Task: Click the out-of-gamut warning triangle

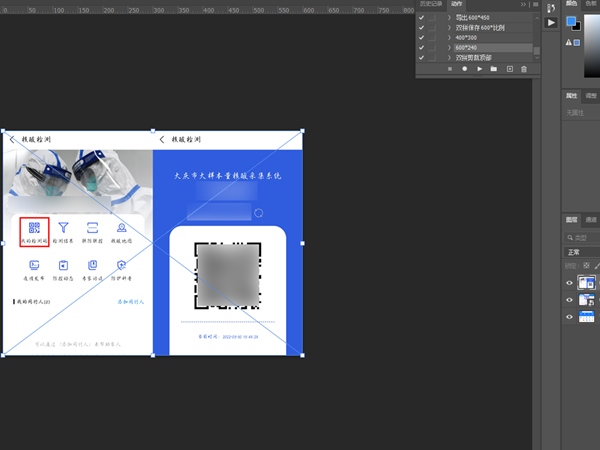Action: 569,42
